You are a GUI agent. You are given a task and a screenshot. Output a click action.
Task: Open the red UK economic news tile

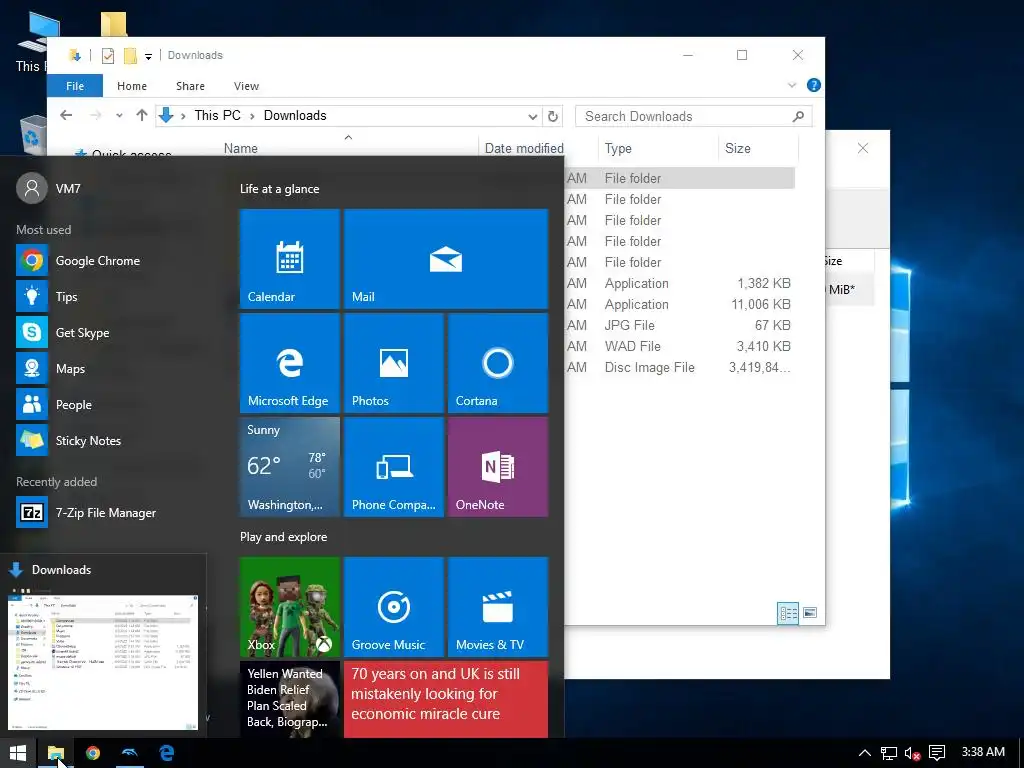coord(445,699)
